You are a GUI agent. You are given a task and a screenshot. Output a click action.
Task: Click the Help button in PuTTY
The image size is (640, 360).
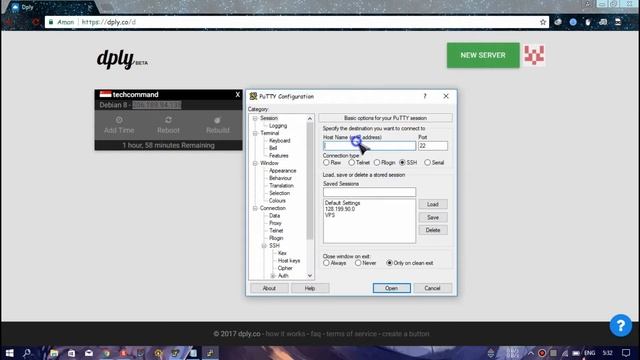[x=310, y=288]
